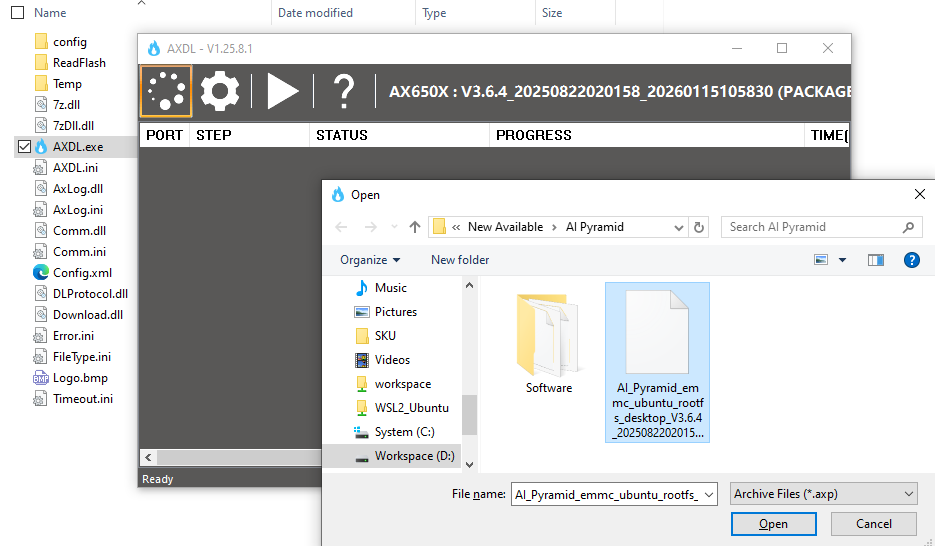Viewport: 935px width, 546px height.
Task: Uncheck the AXDL.exe file checkbox
Action: 24,147
